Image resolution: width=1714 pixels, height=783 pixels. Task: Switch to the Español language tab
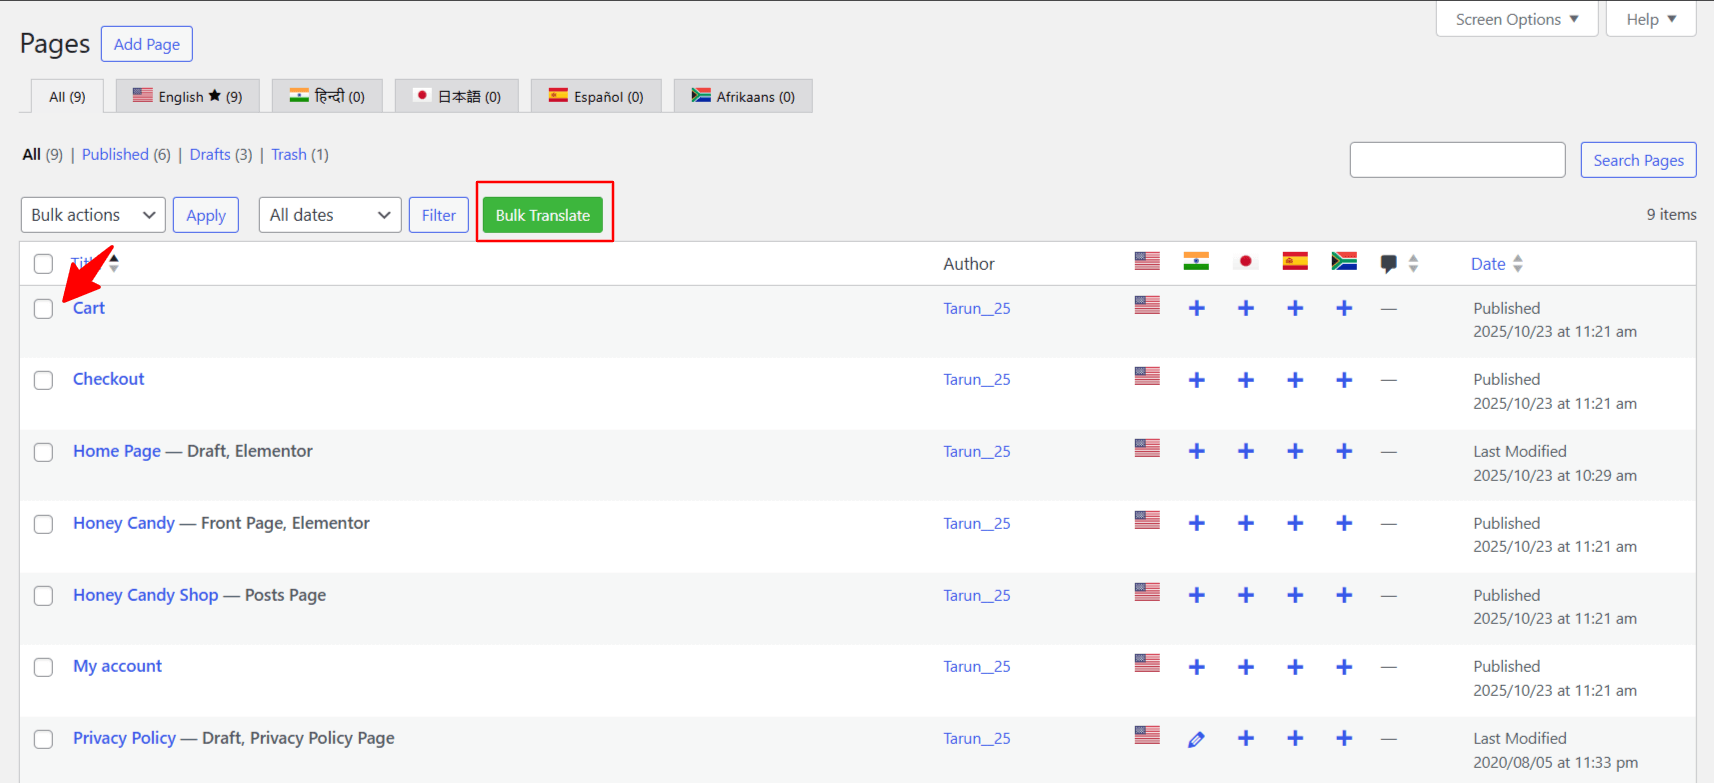pos(596,96)
